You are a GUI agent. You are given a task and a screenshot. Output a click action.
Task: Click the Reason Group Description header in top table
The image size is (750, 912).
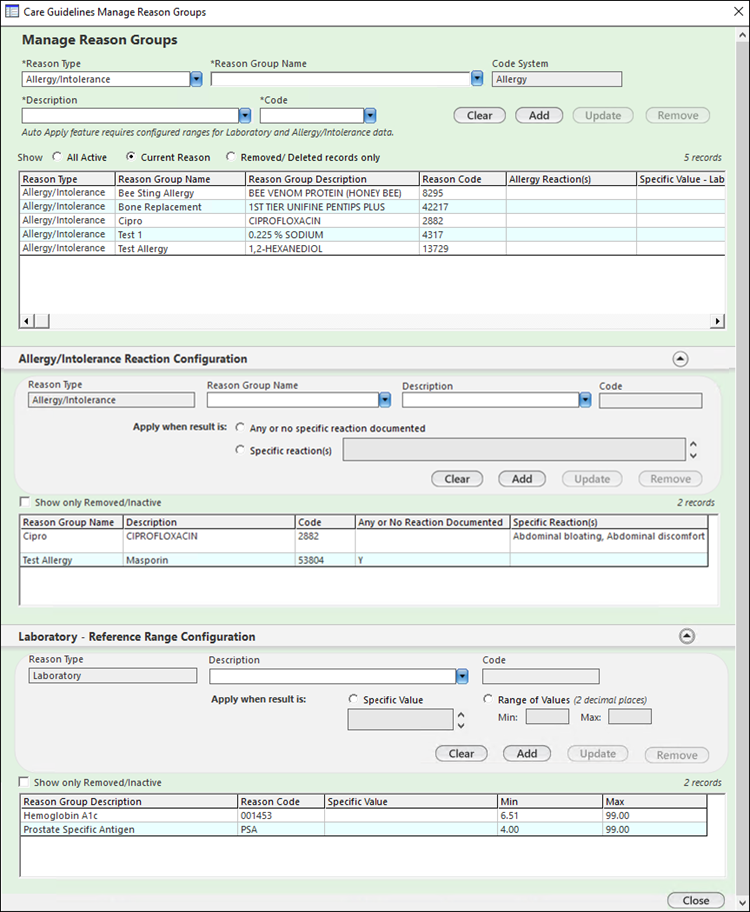332,179
